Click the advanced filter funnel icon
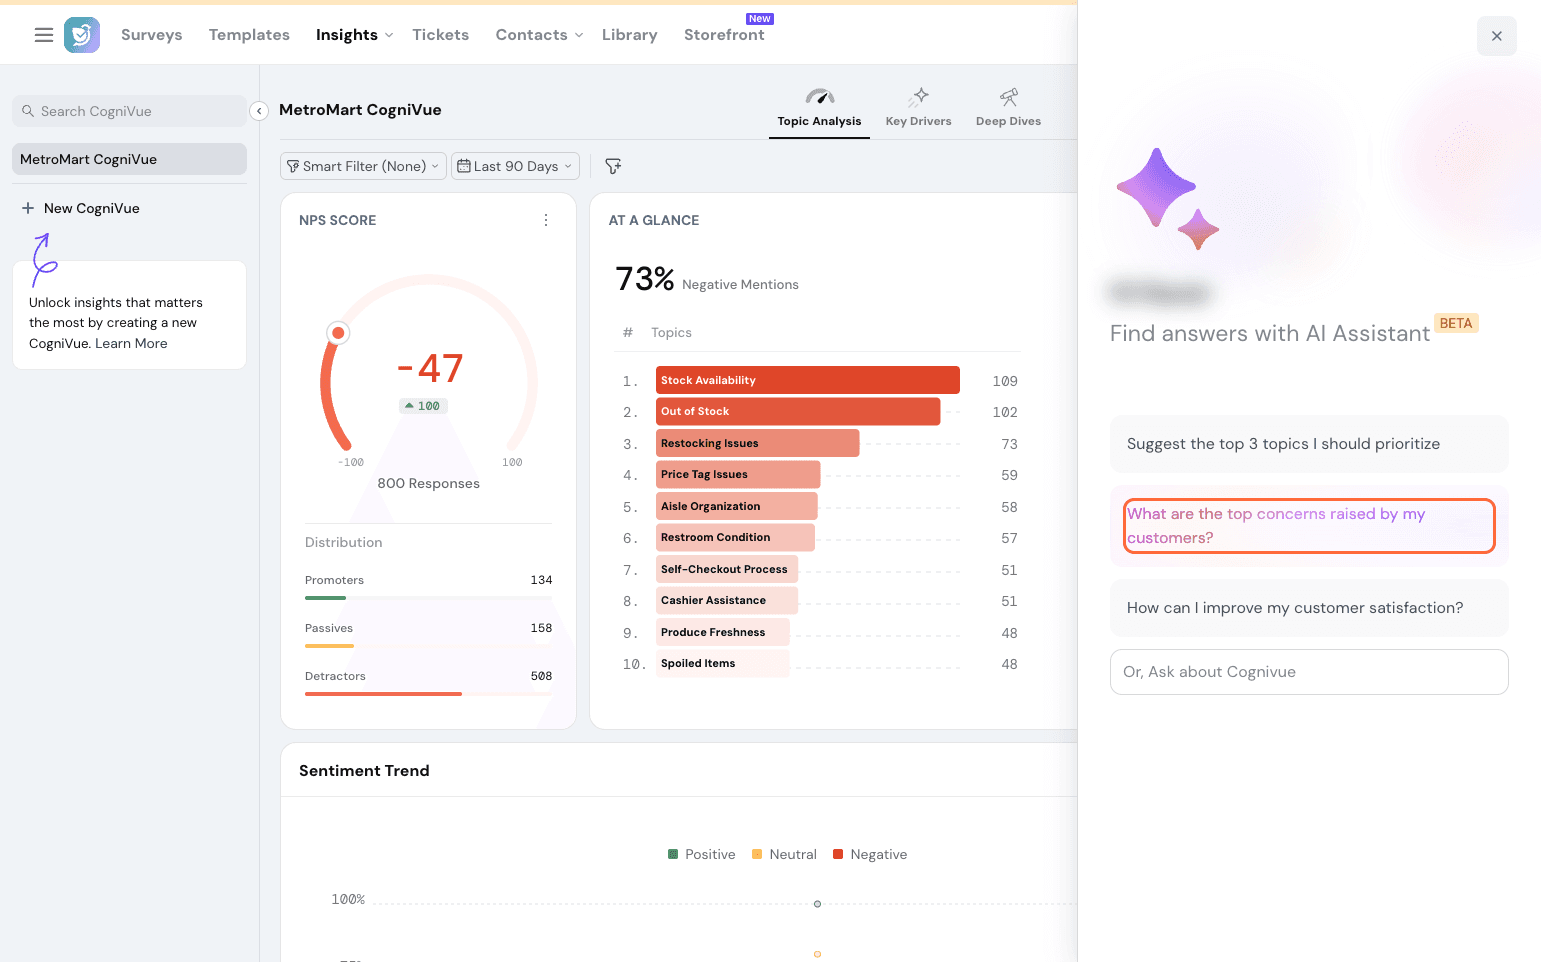Screen dimensions: 1541x962 coord(613,166)
